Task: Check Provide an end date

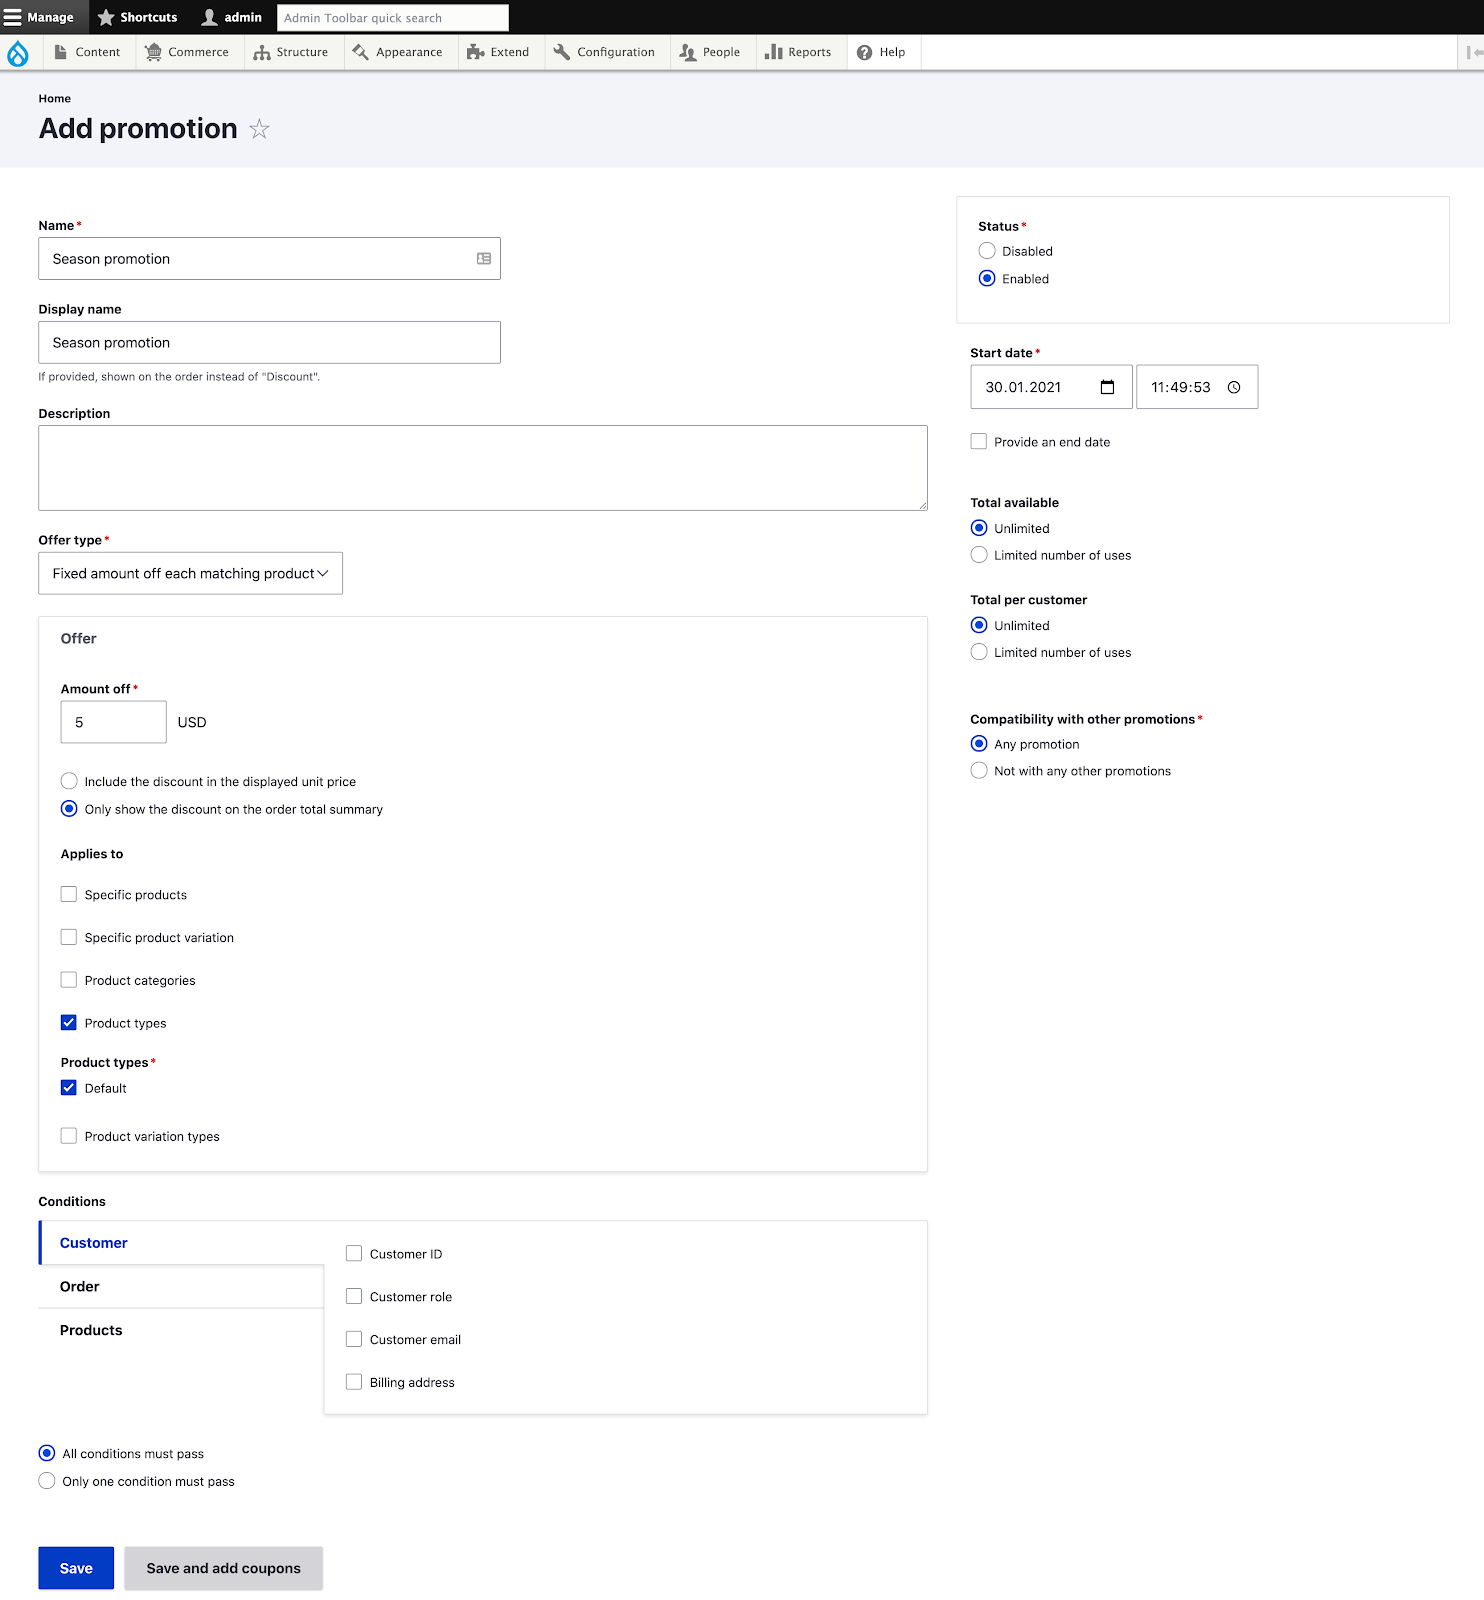Action: (979, 441)
